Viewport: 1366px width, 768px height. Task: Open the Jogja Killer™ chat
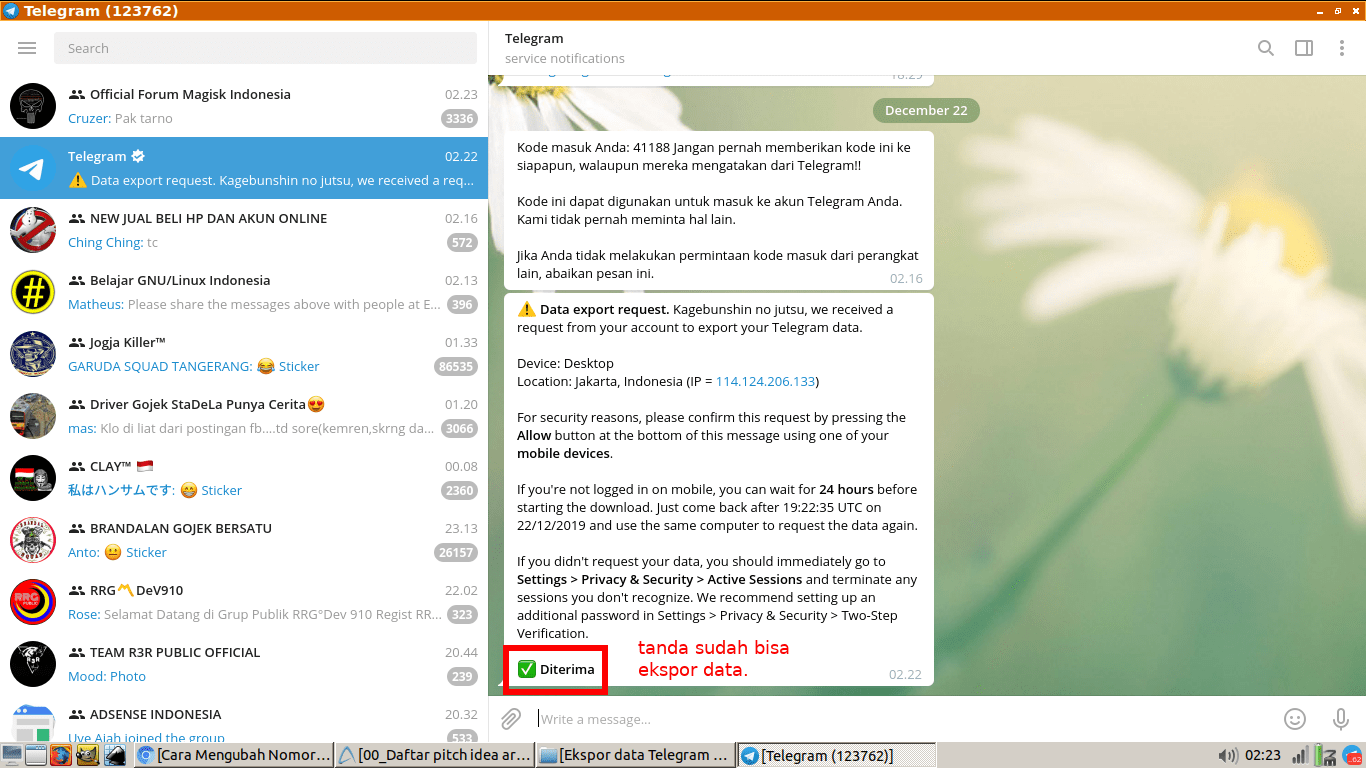(x=244, y=354)
